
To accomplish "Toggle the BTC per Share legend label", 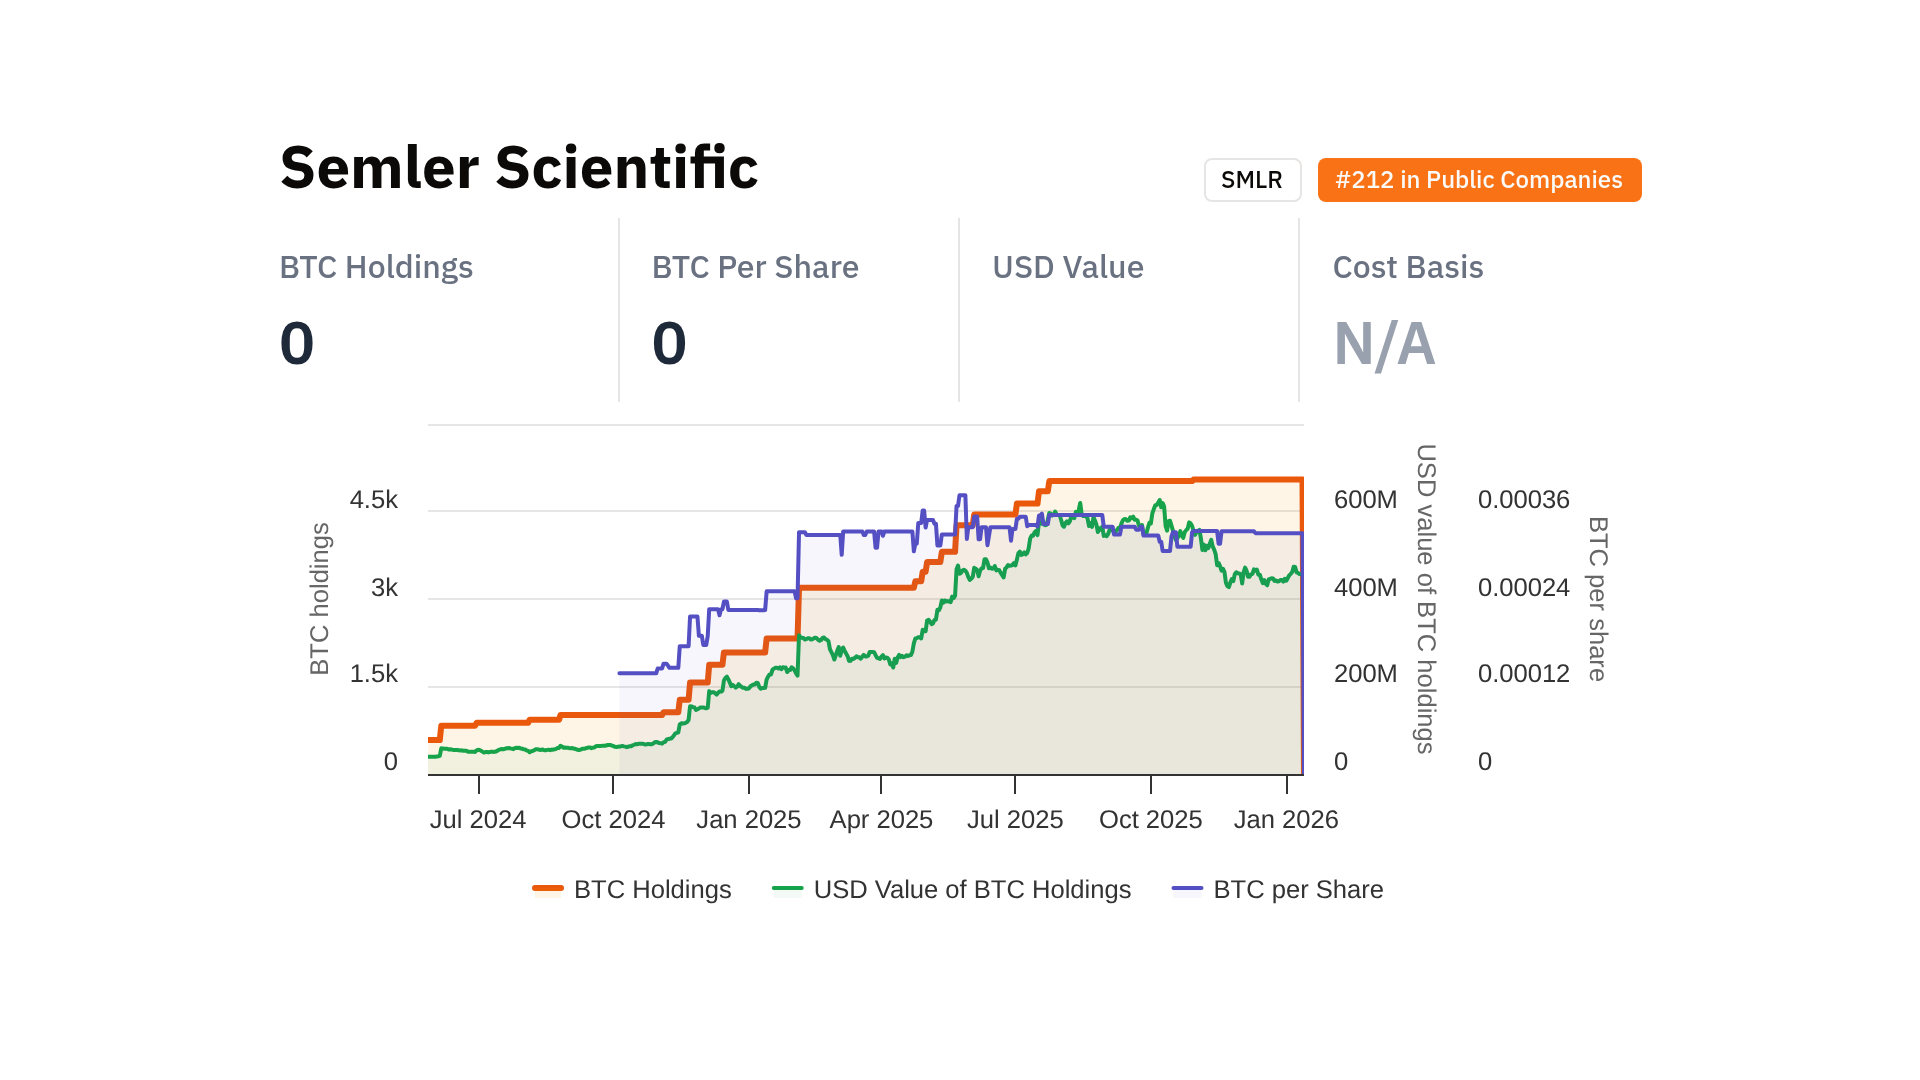I will (1298, 889).
